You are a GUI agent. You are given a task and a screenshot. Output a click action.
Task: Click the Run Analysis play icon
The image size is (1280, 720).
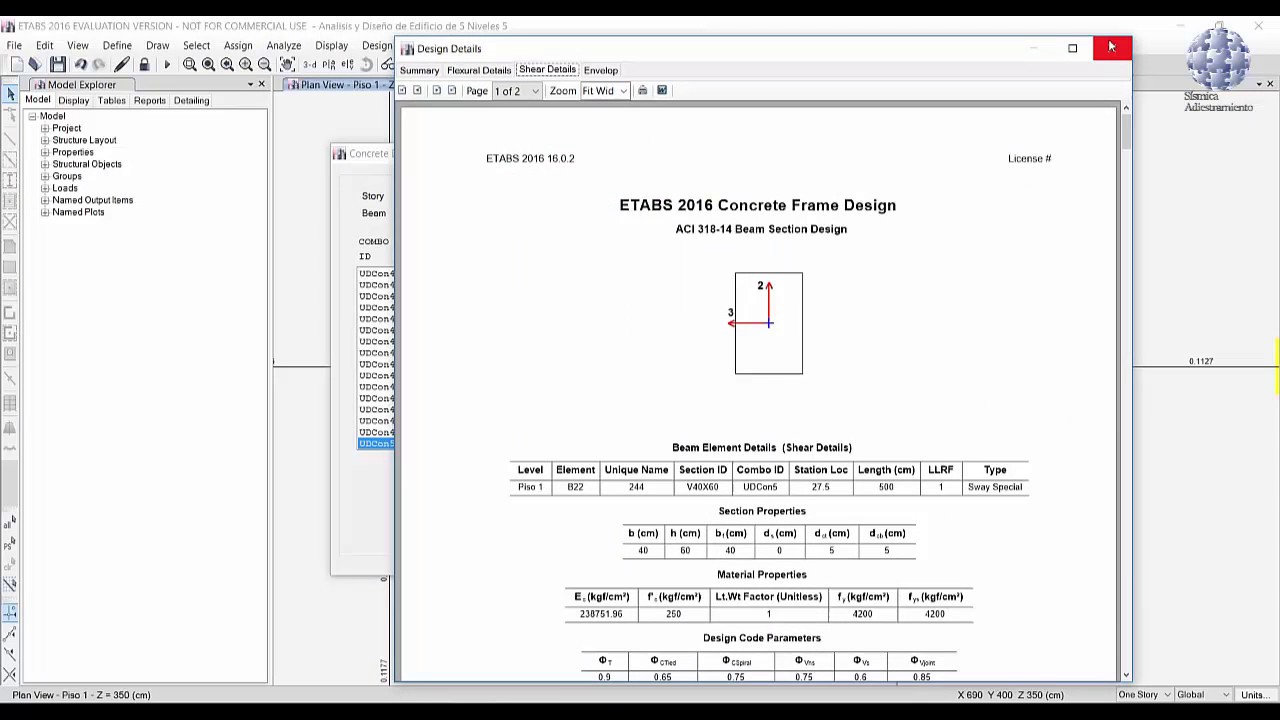pyautogui.click(x=167, y=65)
